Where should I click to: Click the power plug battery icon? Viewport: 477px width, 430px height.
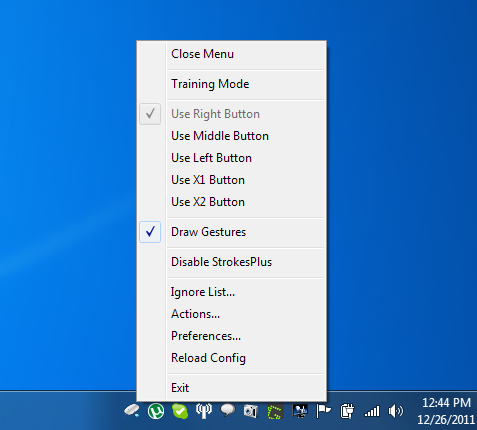[x=347, y=411]
